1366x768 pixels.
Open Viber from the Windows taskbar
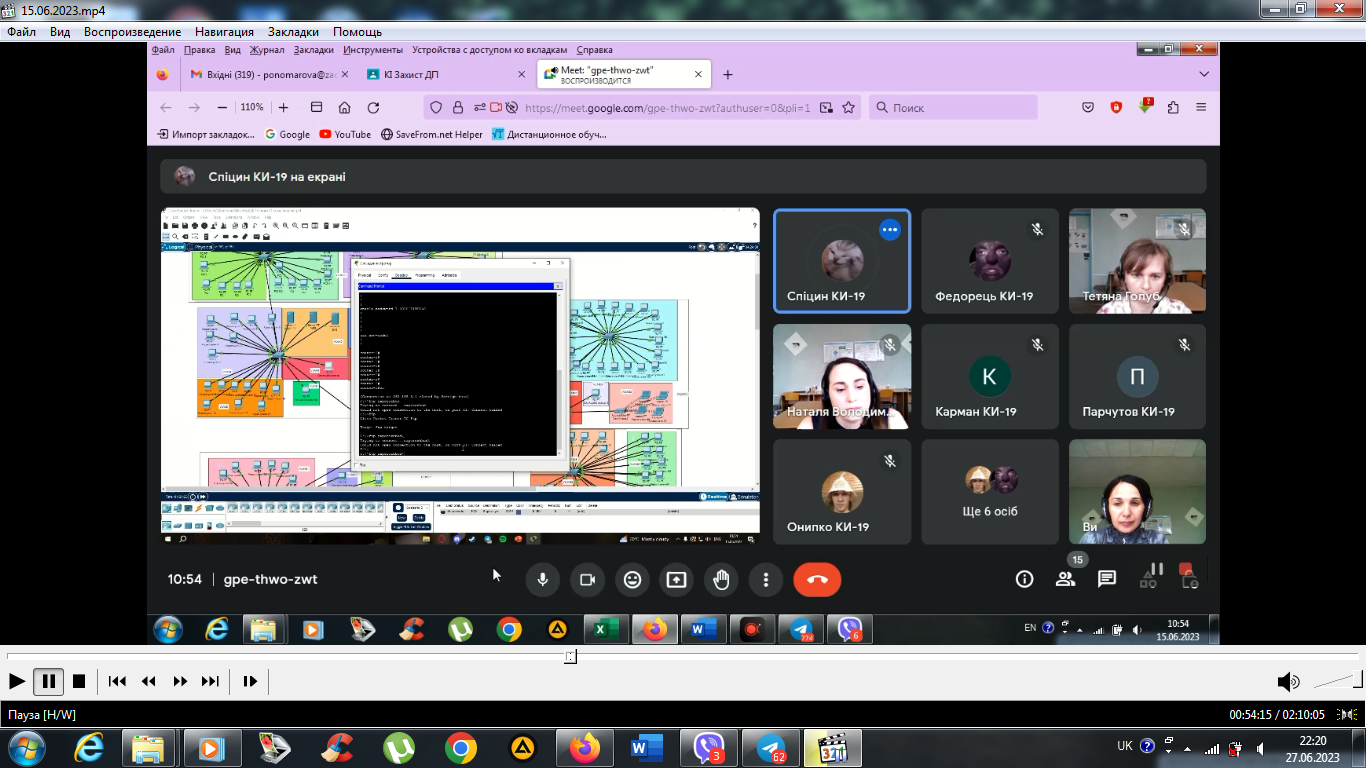[709, 748]
